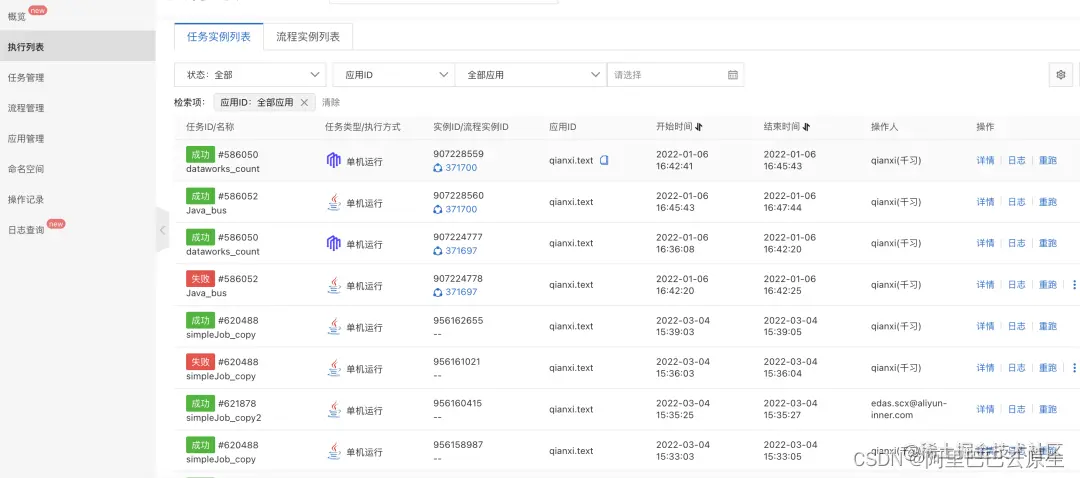The image size is (1080, 478).
Task: Open the calendar icon in the date picker
Action: coord(733,74)
